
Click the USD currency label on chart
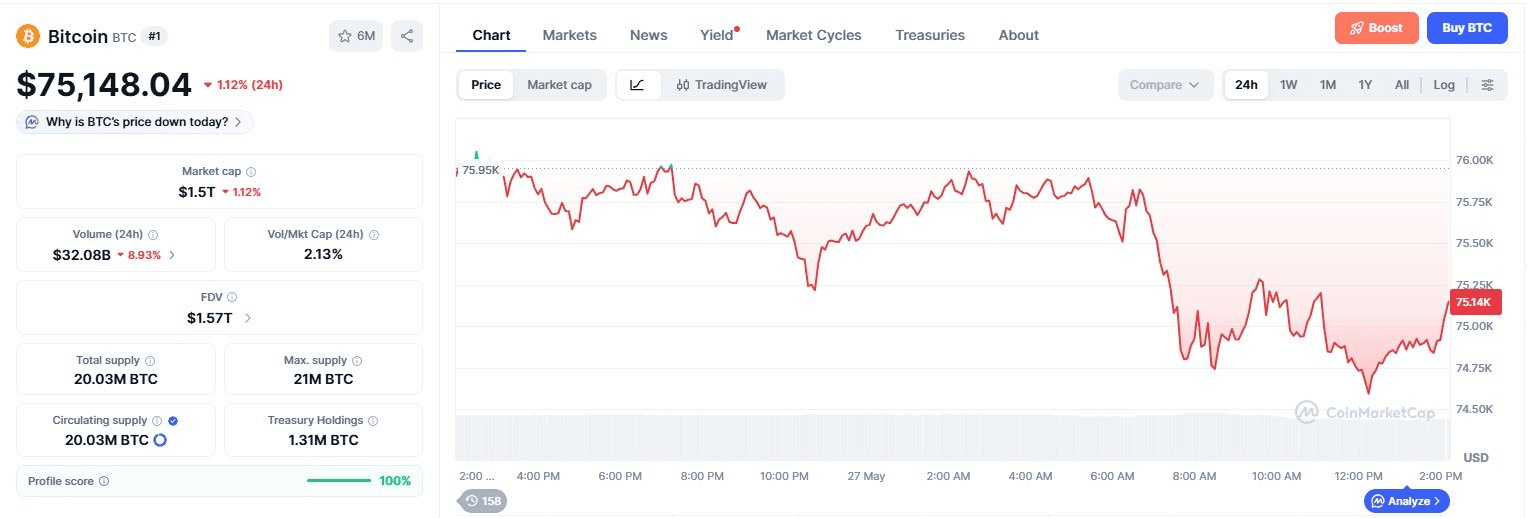click(x=1476, y=458)
